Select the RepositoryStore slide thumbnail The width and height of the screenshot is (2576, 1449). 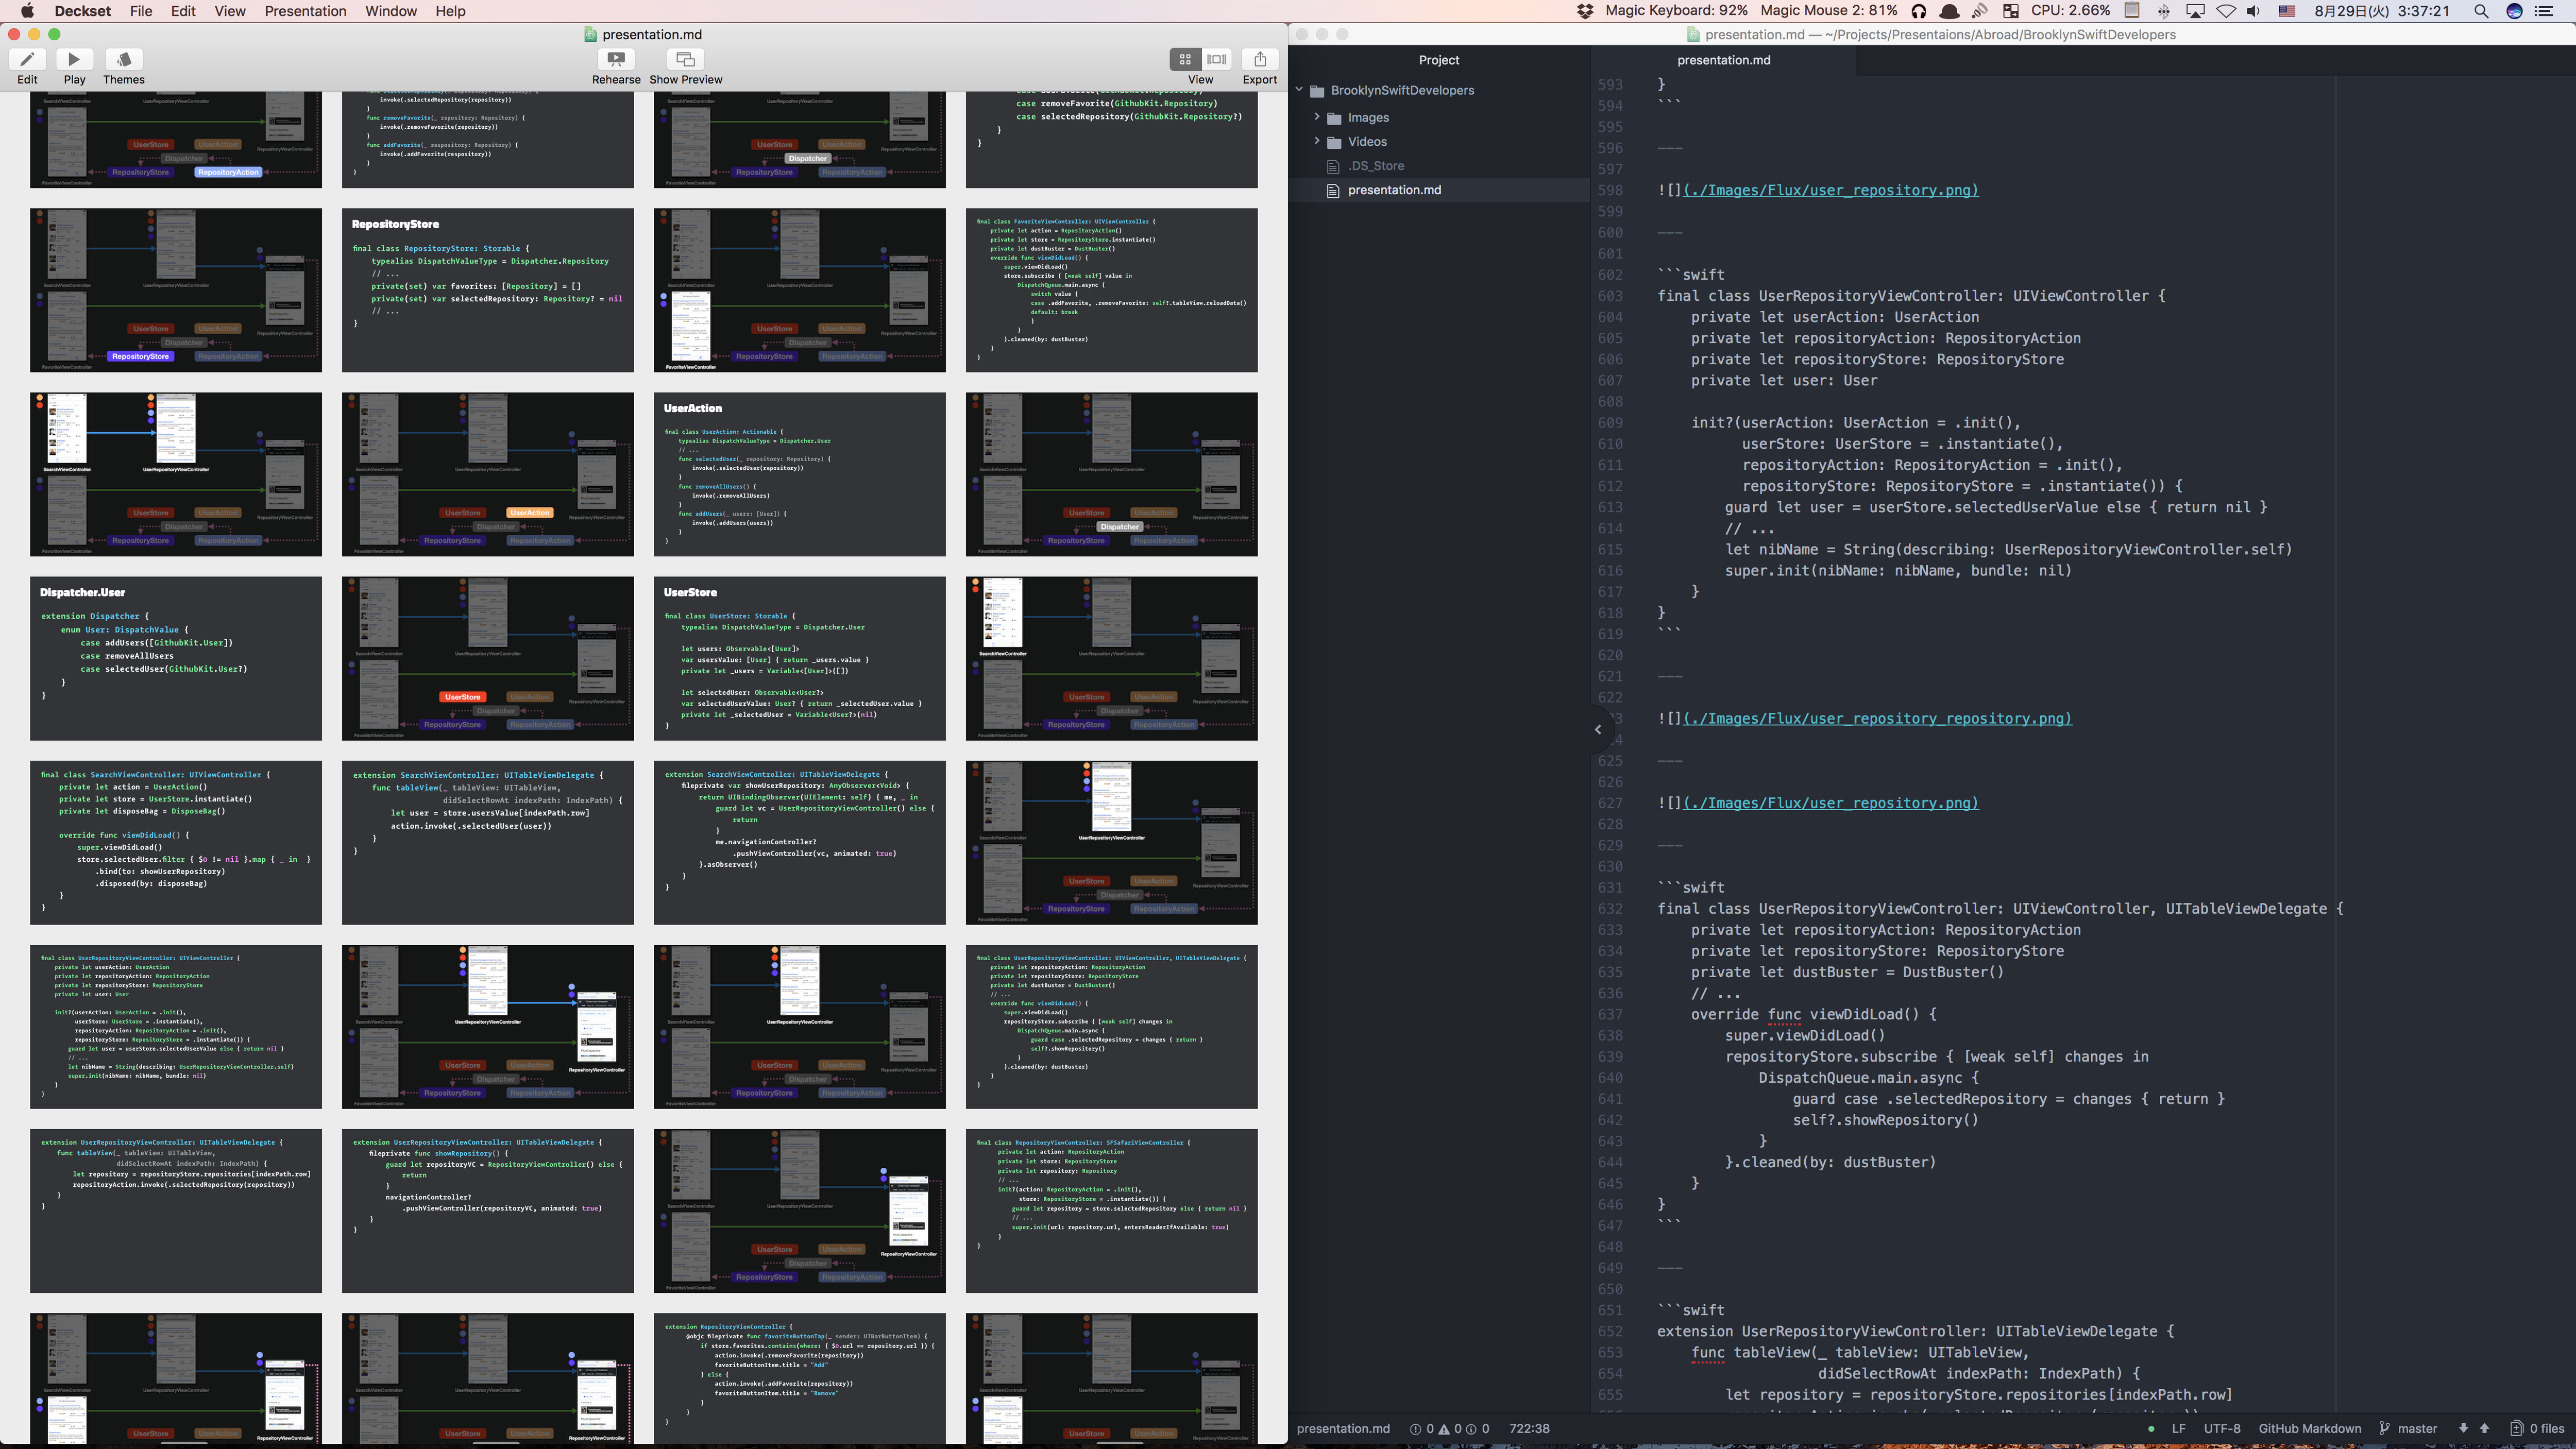click(487, 290)
